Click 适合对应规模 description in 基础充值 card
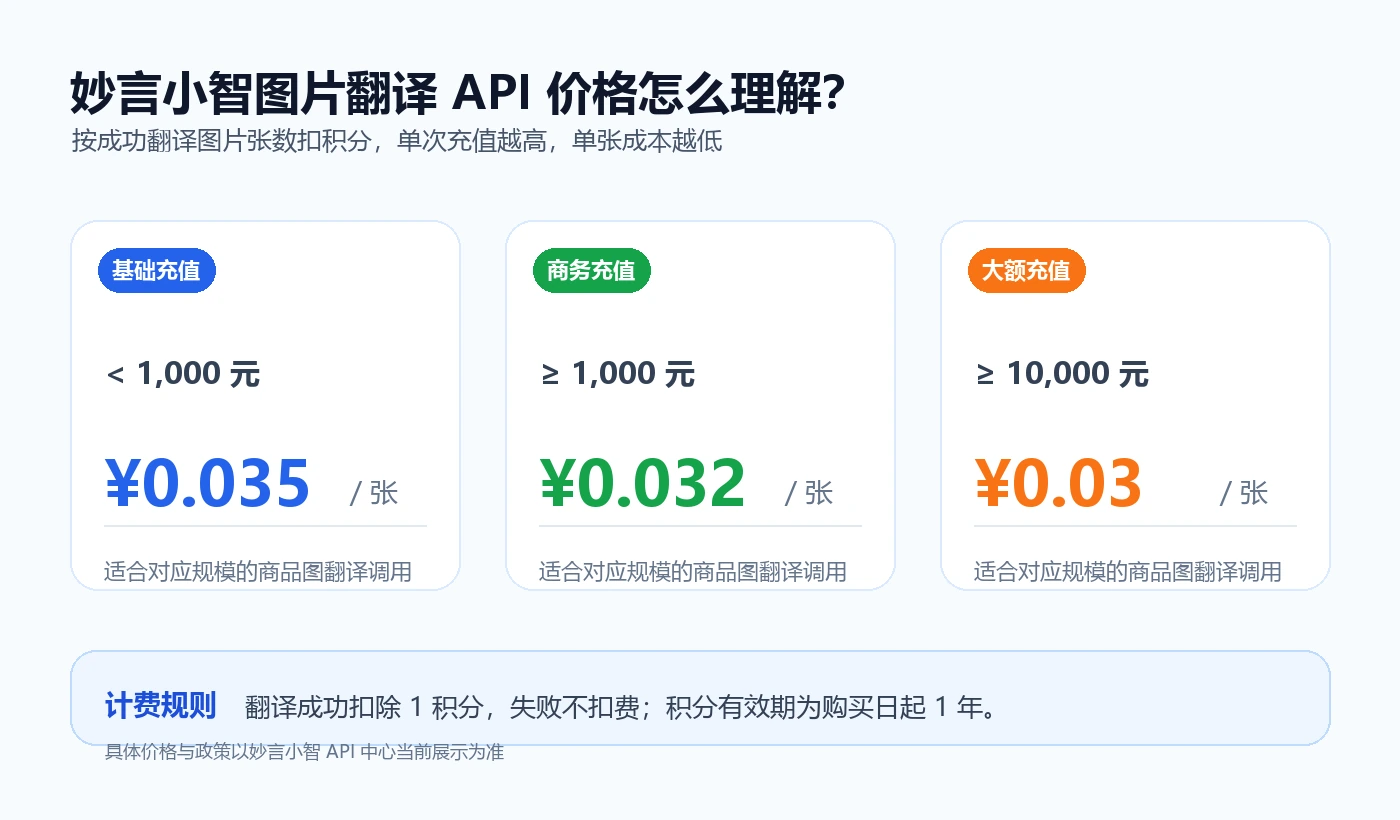Viewport: 1400px width, 820px height. click(258, 572)
